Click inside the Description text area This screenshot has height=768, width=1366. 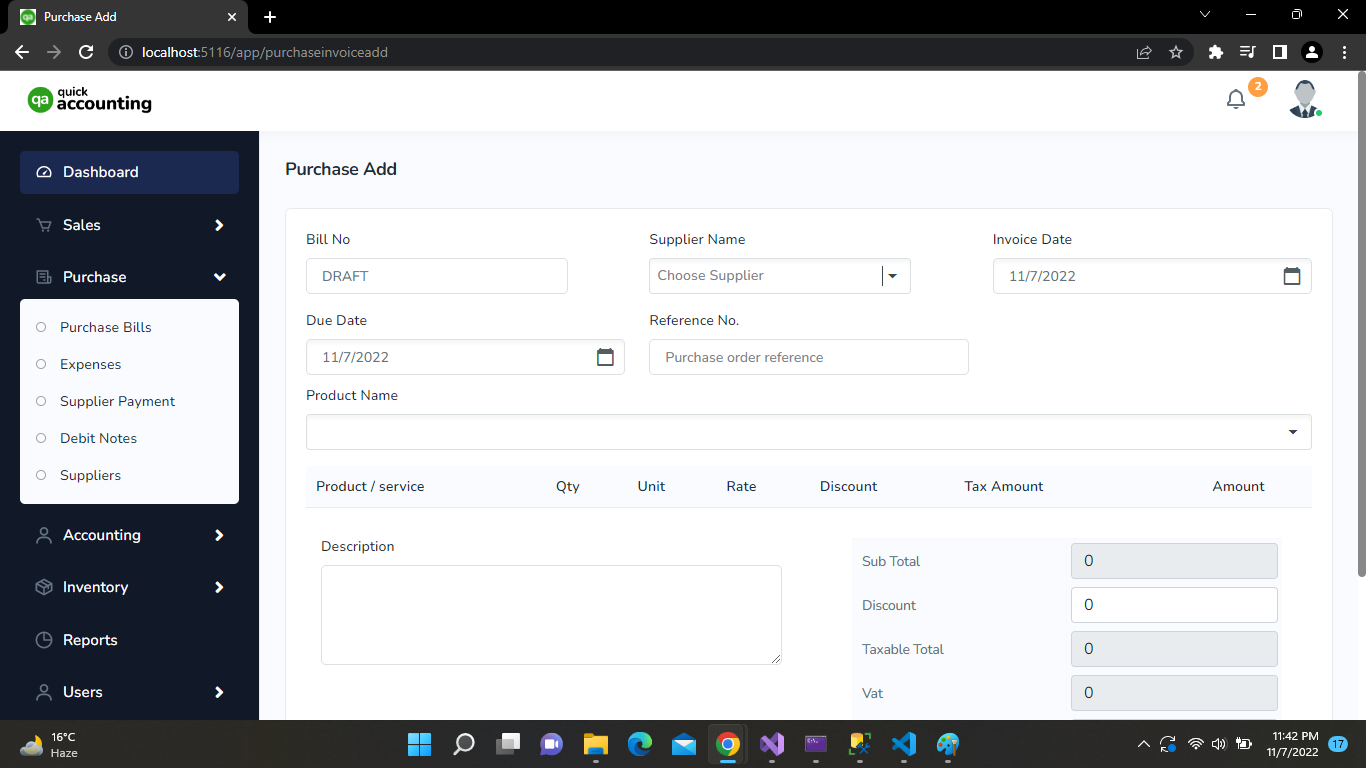pos(551,614)
